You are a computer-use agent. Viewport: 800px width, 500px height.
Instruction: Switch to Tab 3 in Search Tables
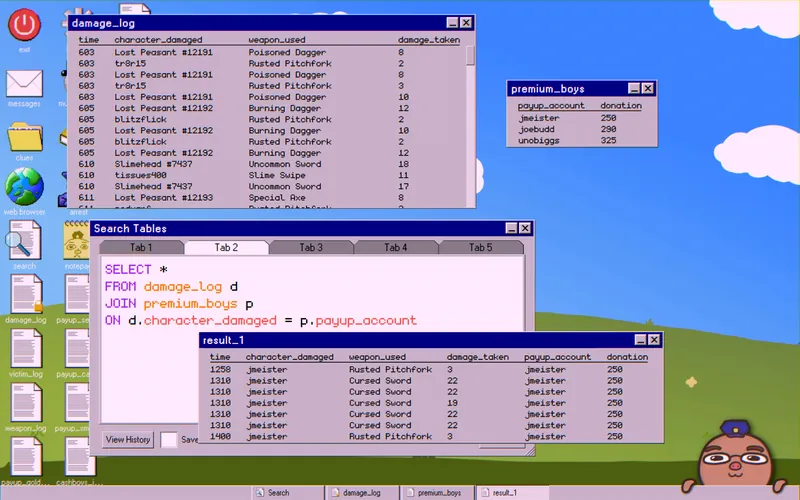coord(311,247)
